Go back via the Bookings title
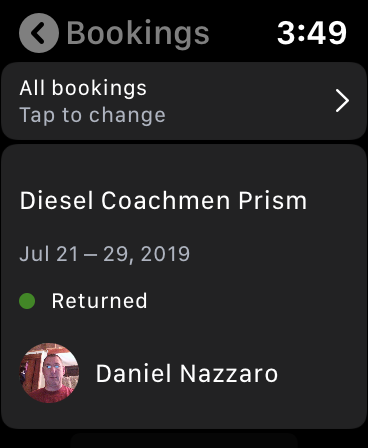This screenshot has width=368, height=448. coord(138,33)
